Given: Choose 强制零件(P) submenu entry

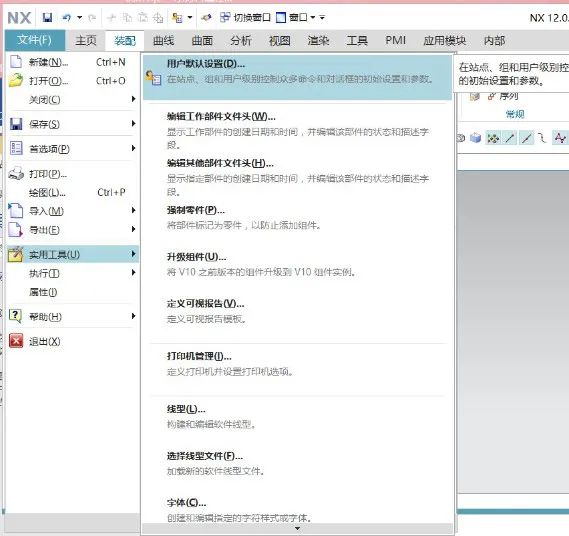Looking at the screenshot, I should pos(297,225).
